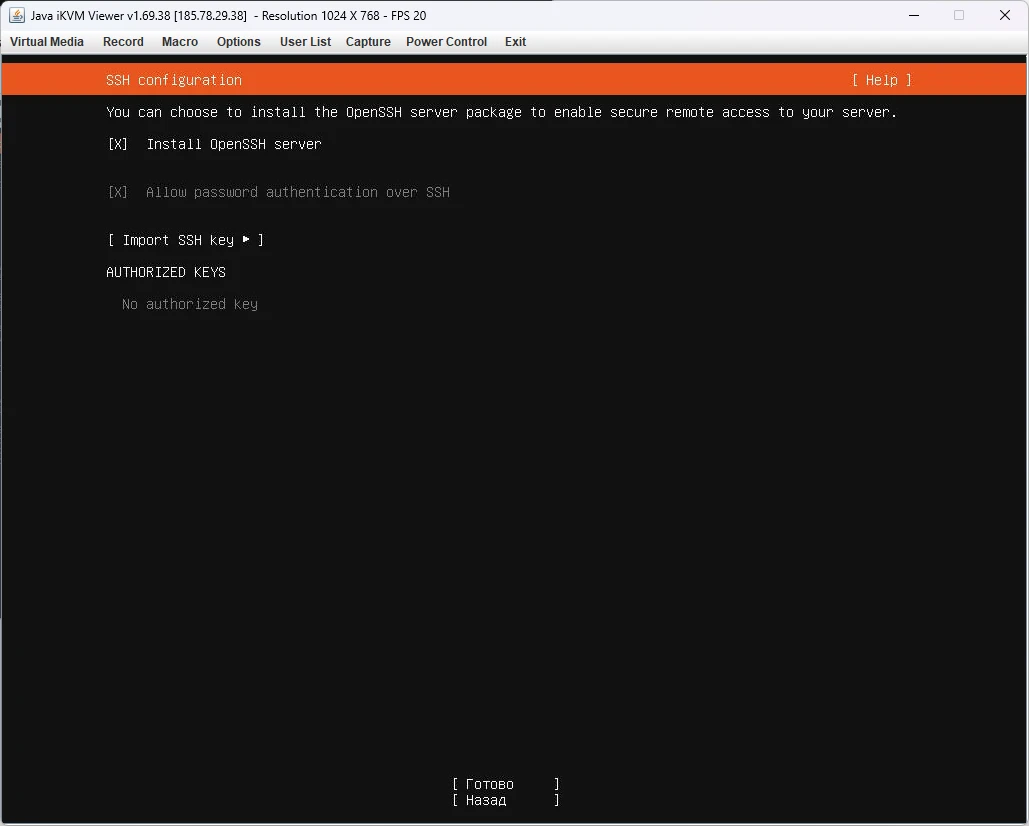The width and height of the screenshot is (1029, 826).
Task: Open the Record menu
Action: coord(123,42)
